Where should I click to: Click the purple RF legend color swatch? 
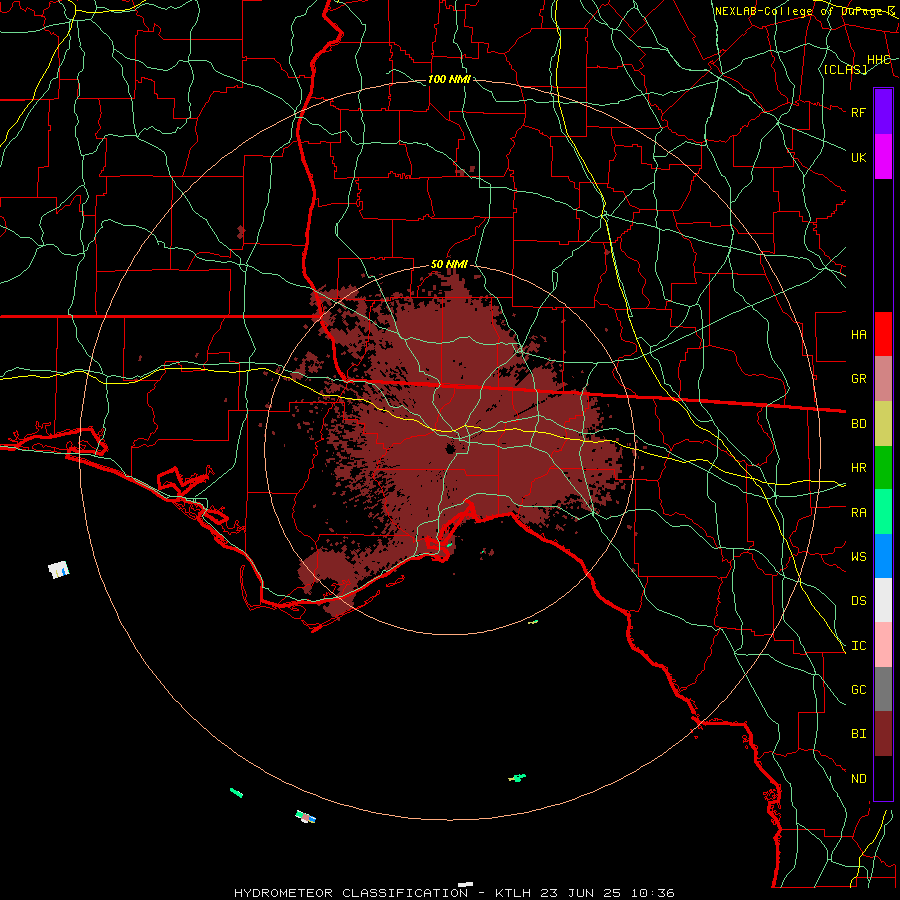[883, 112]
